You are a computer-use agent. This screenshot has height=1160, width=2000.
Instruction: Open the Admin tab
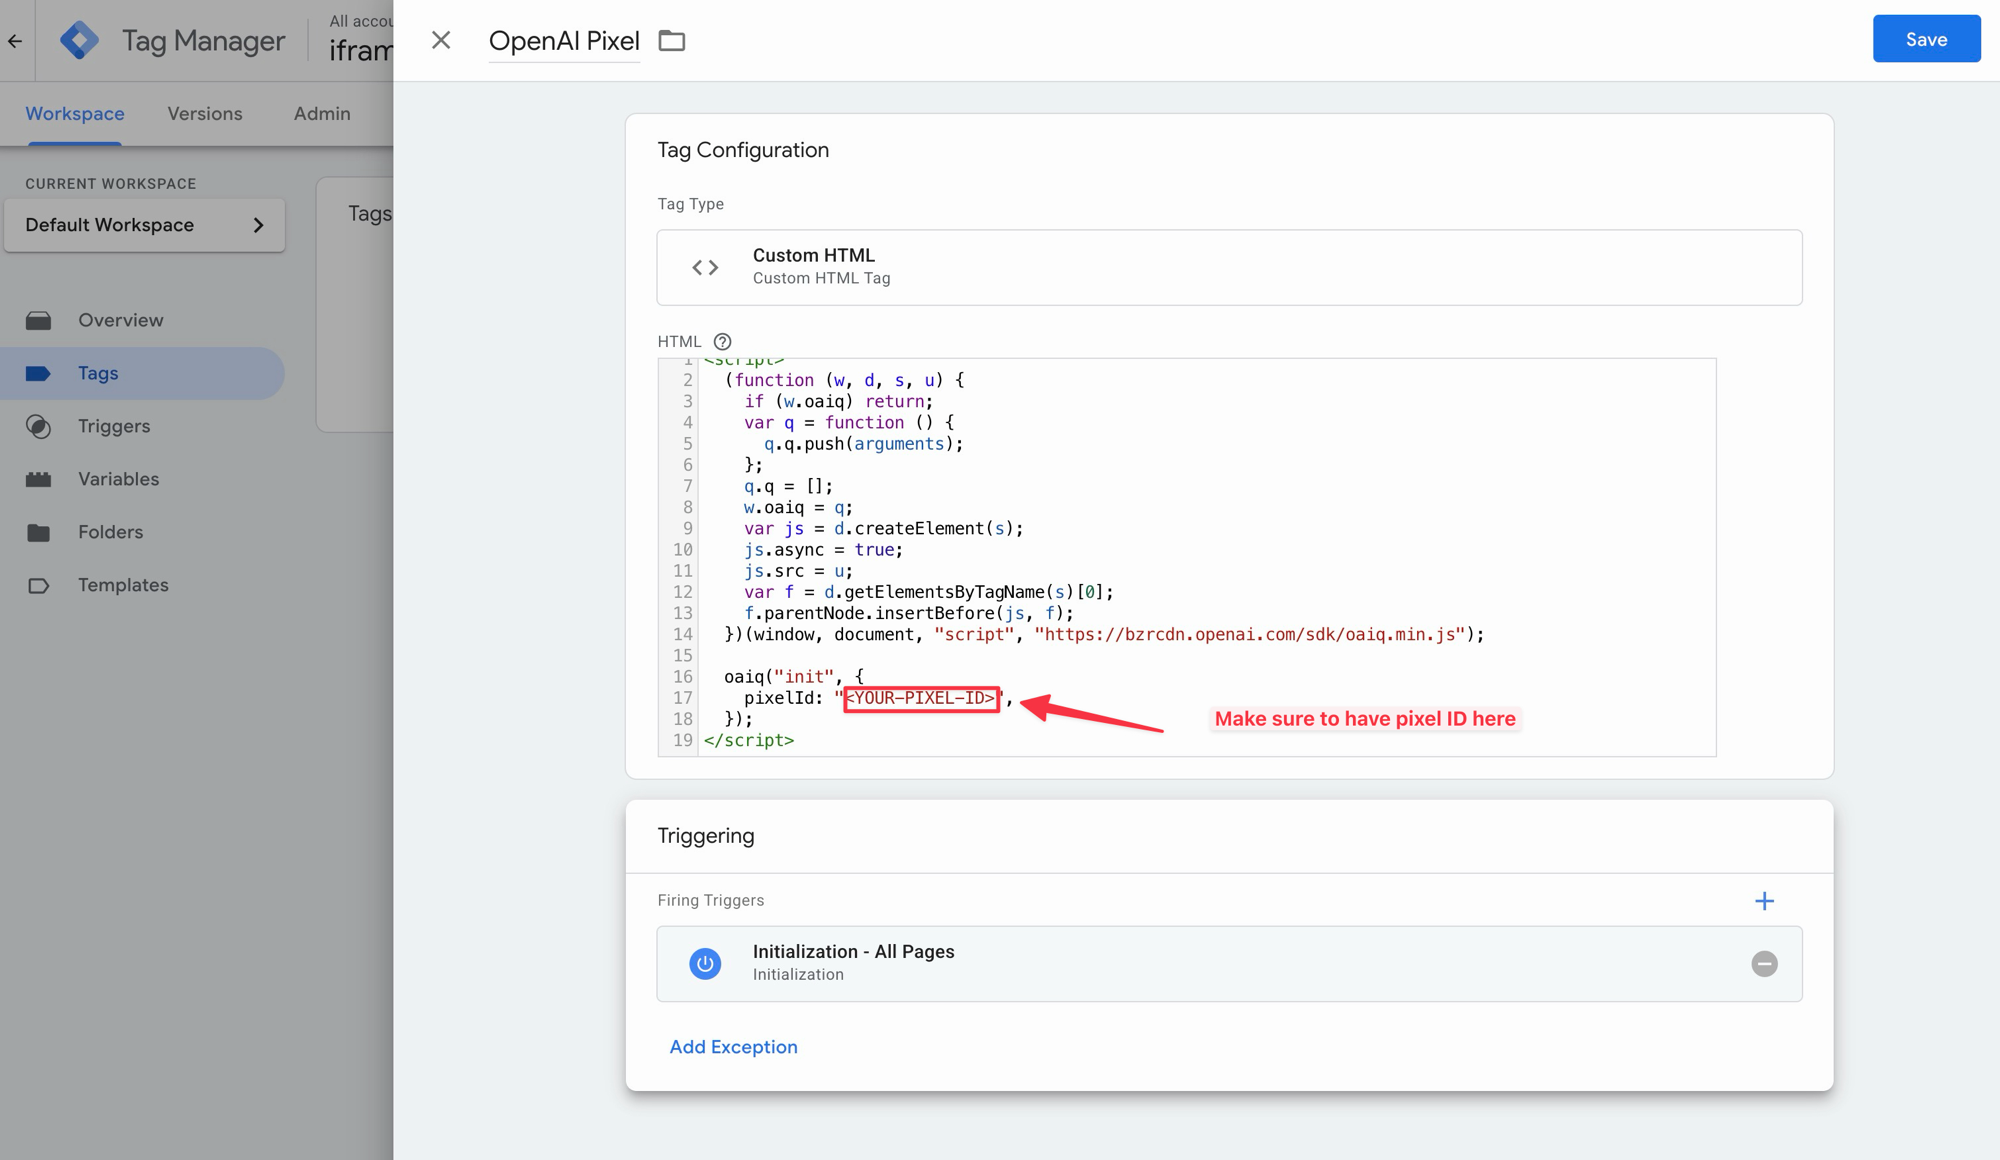pos(322,114)
